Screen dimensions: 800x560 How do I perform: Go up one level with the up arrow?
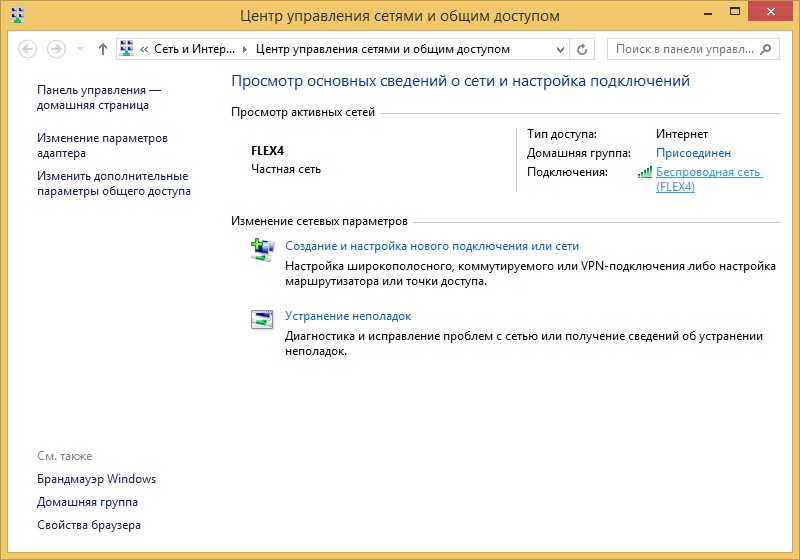pyautogui.click(x=103, y=49)
